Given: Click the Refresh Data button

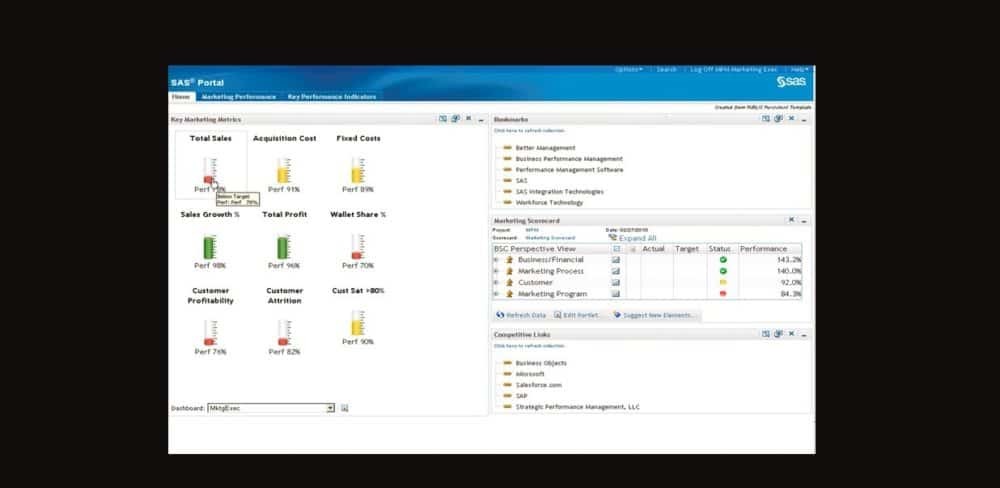Looking at the screenshot, I should (x=521, y=315).
